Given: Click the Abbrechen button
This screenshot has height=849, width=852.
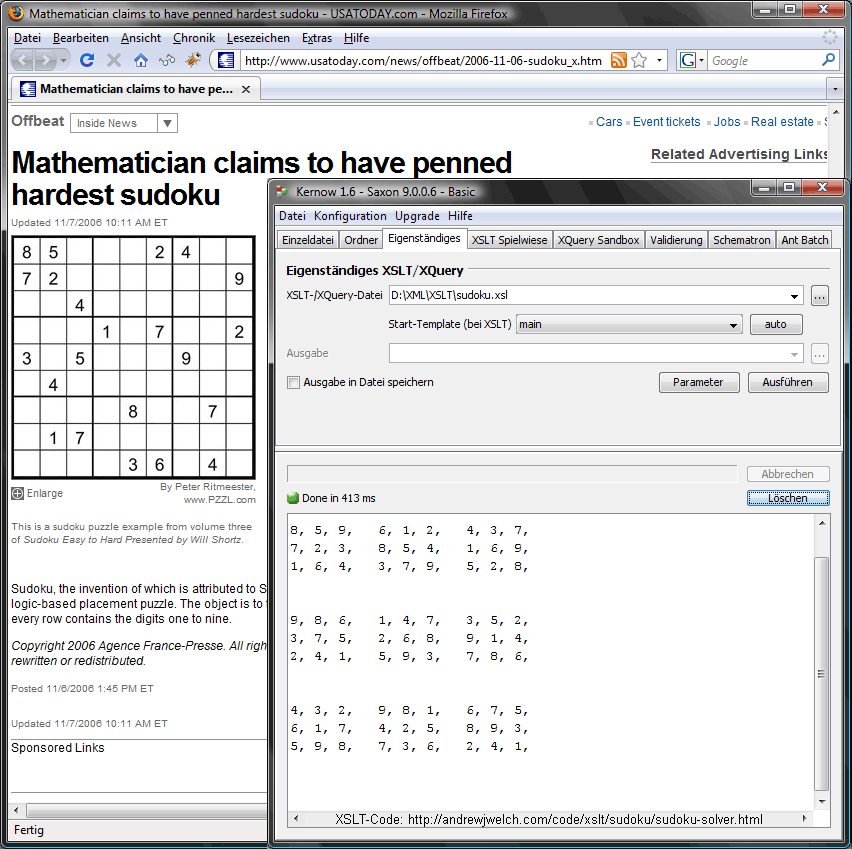Looking at the screenshot, I should click(787, 474).
